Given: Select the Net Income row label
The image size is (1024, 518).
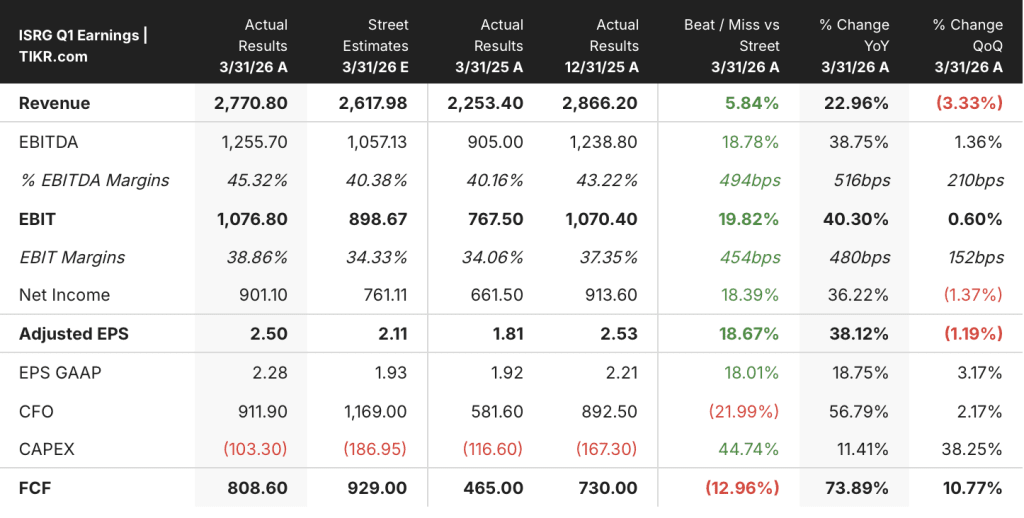Looking at the screenshot, I should [x=65, y=295].
